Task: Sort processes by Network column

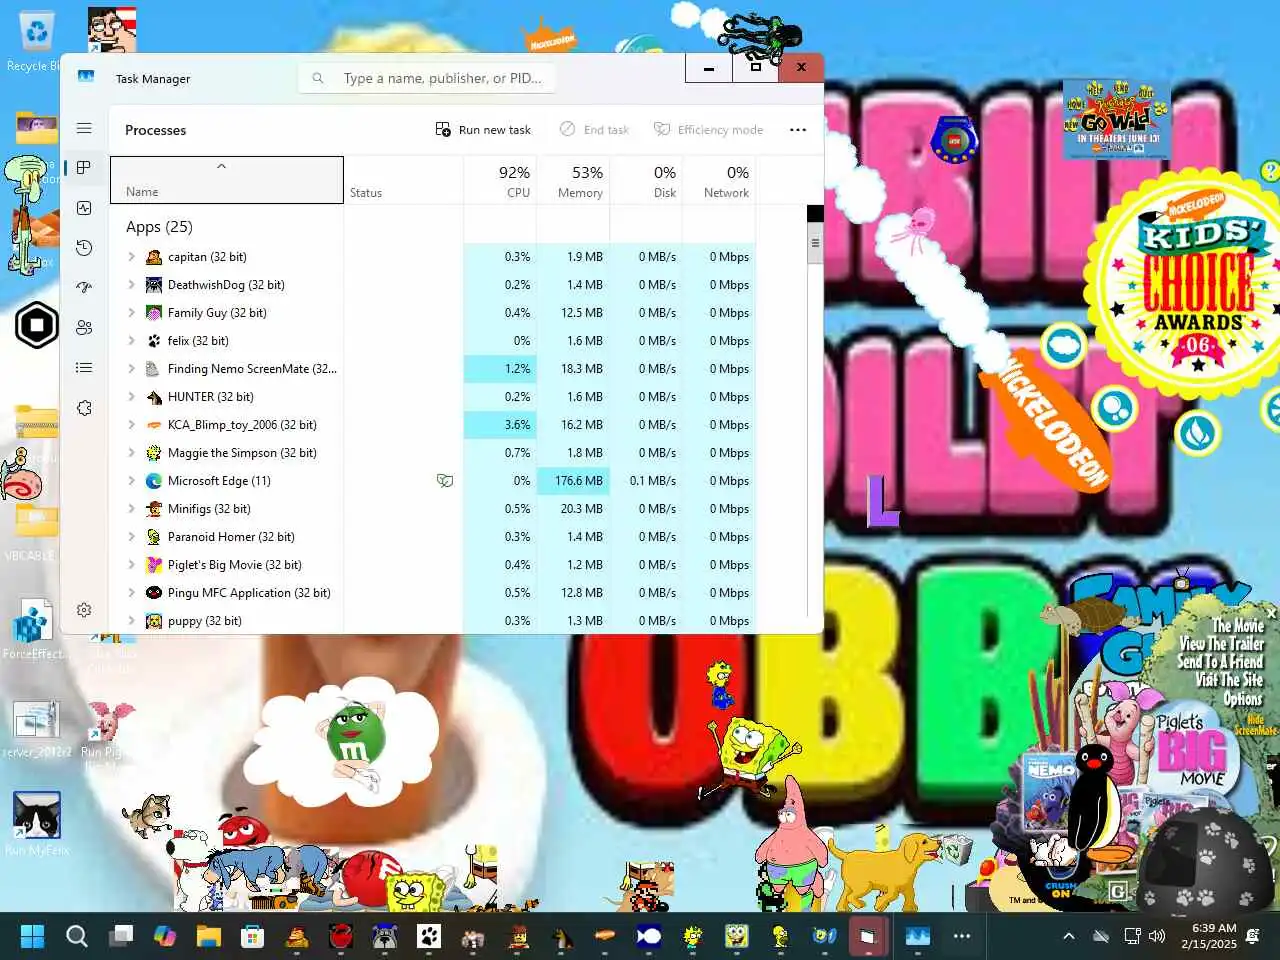Action: 719,181
